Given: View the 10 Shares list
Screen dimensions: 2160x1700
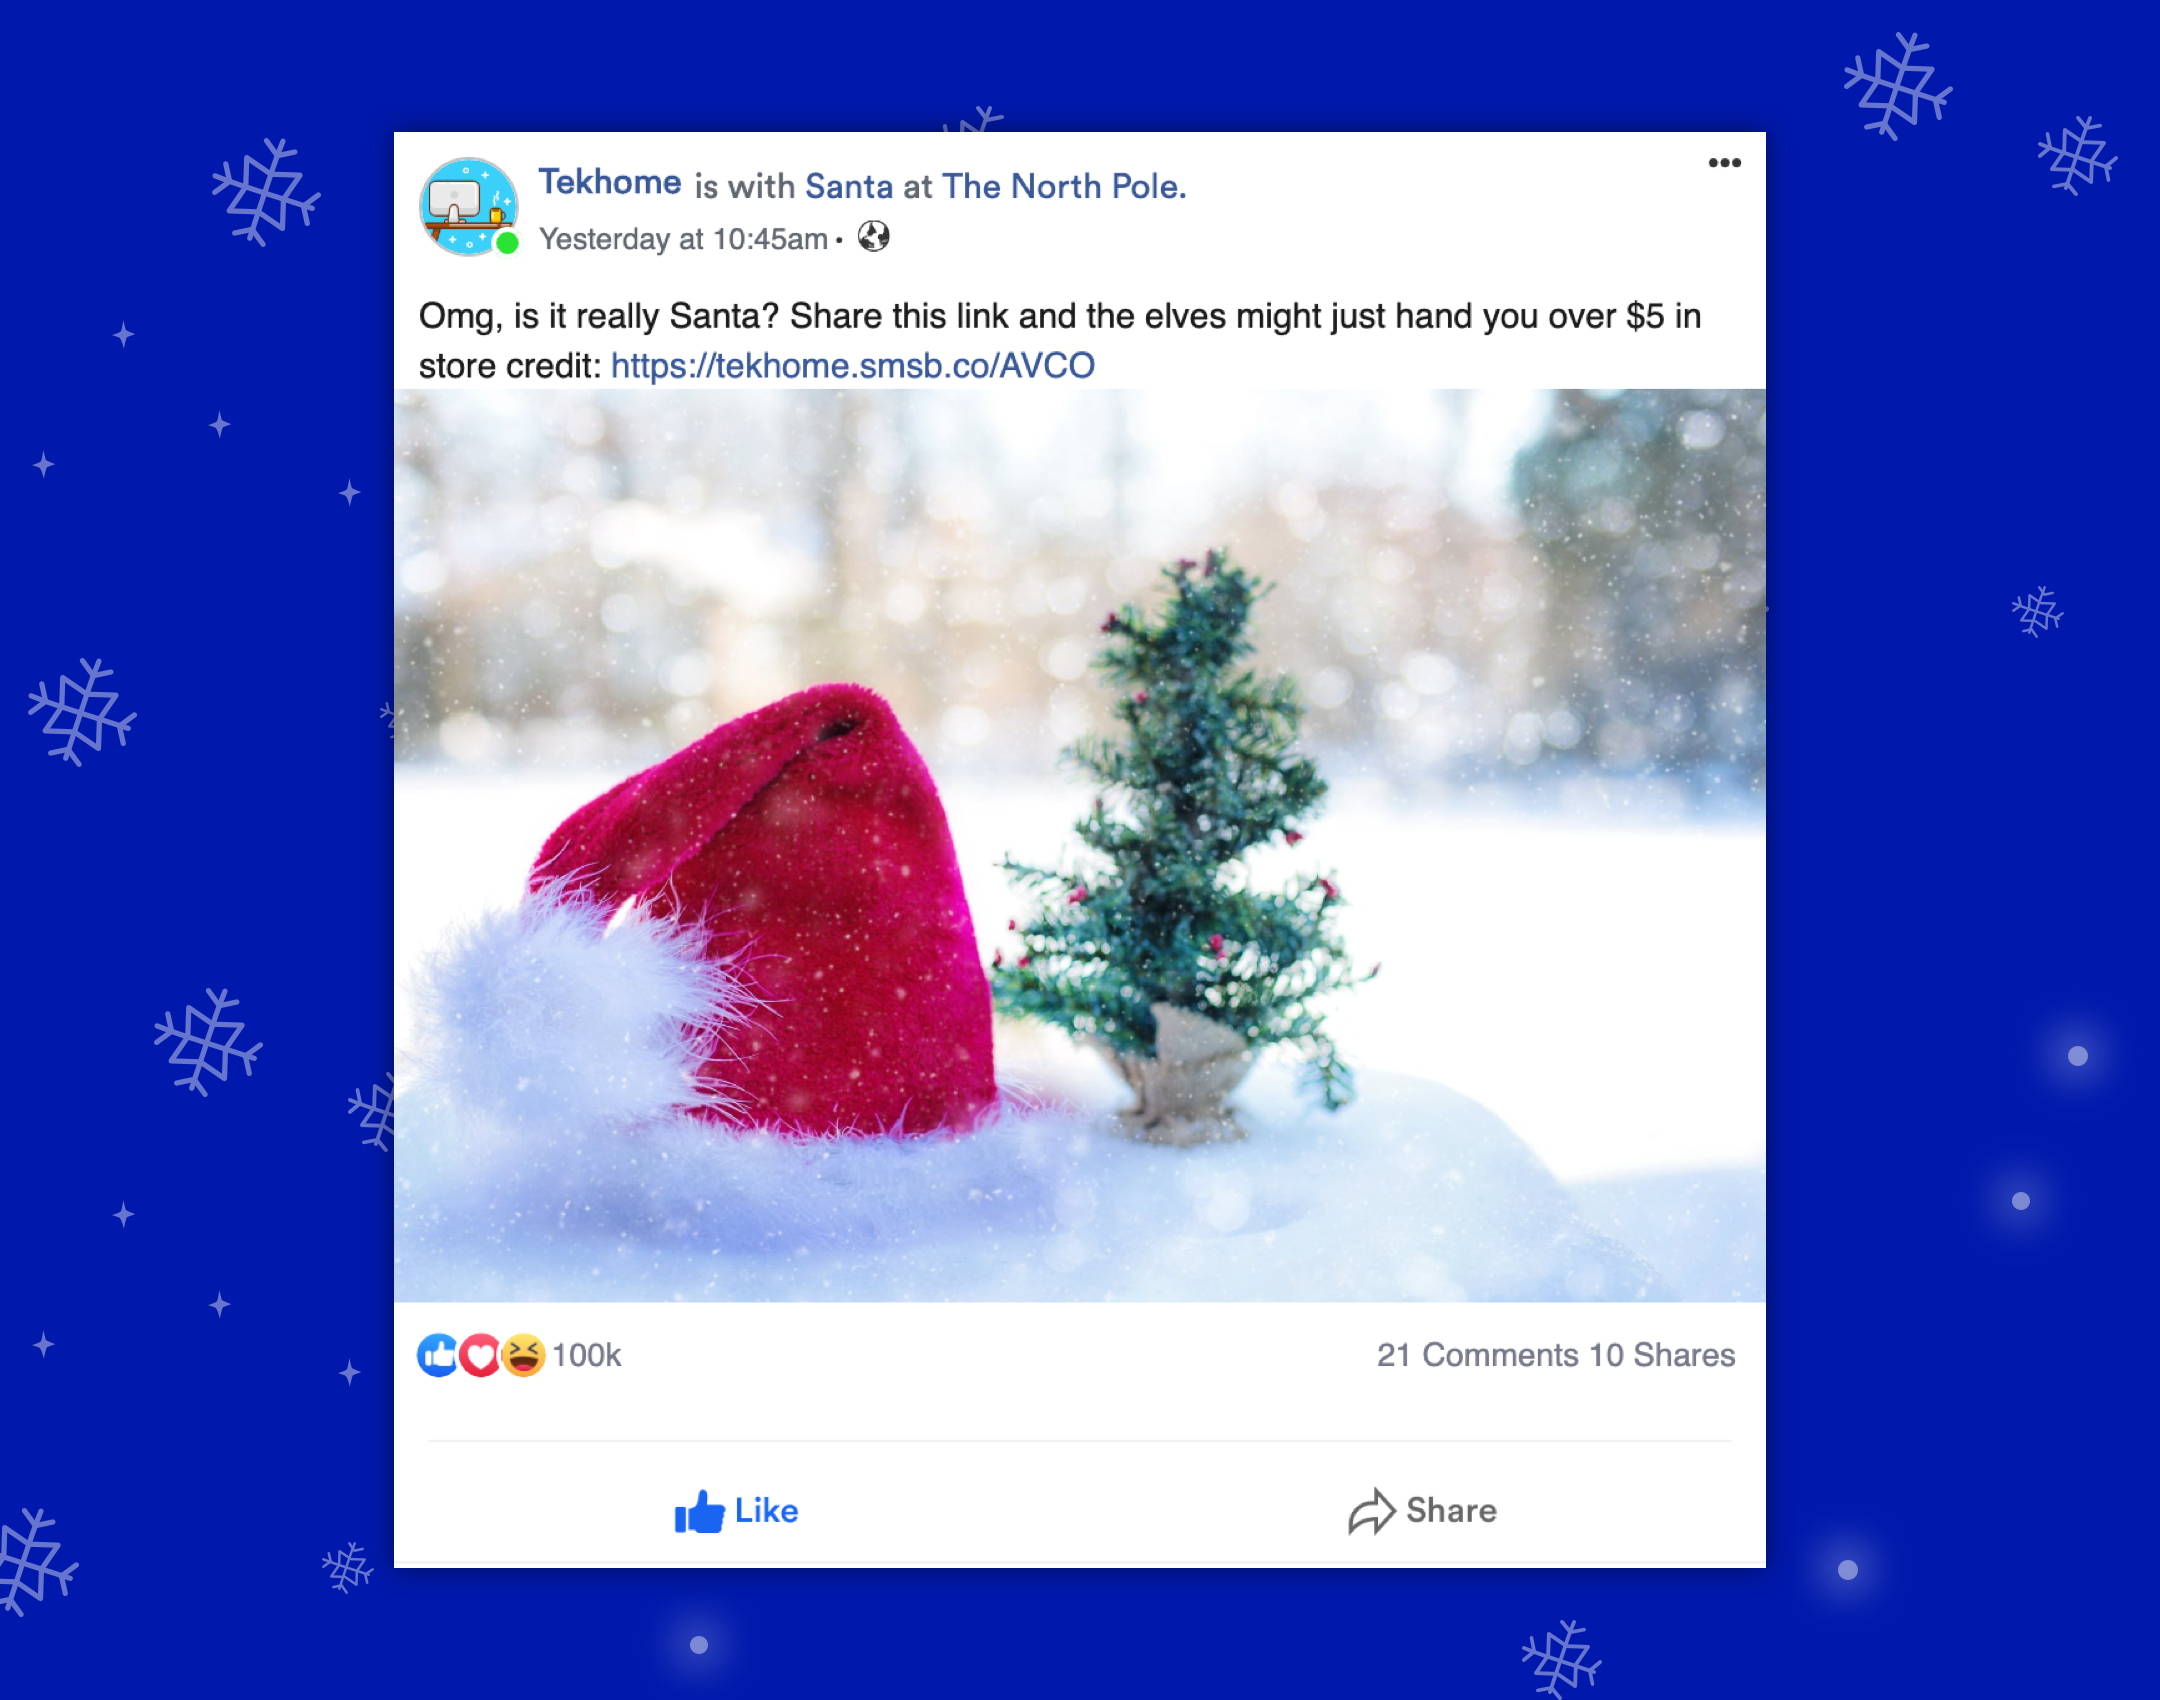Looking at the screenshot, I should 1662,1355.
